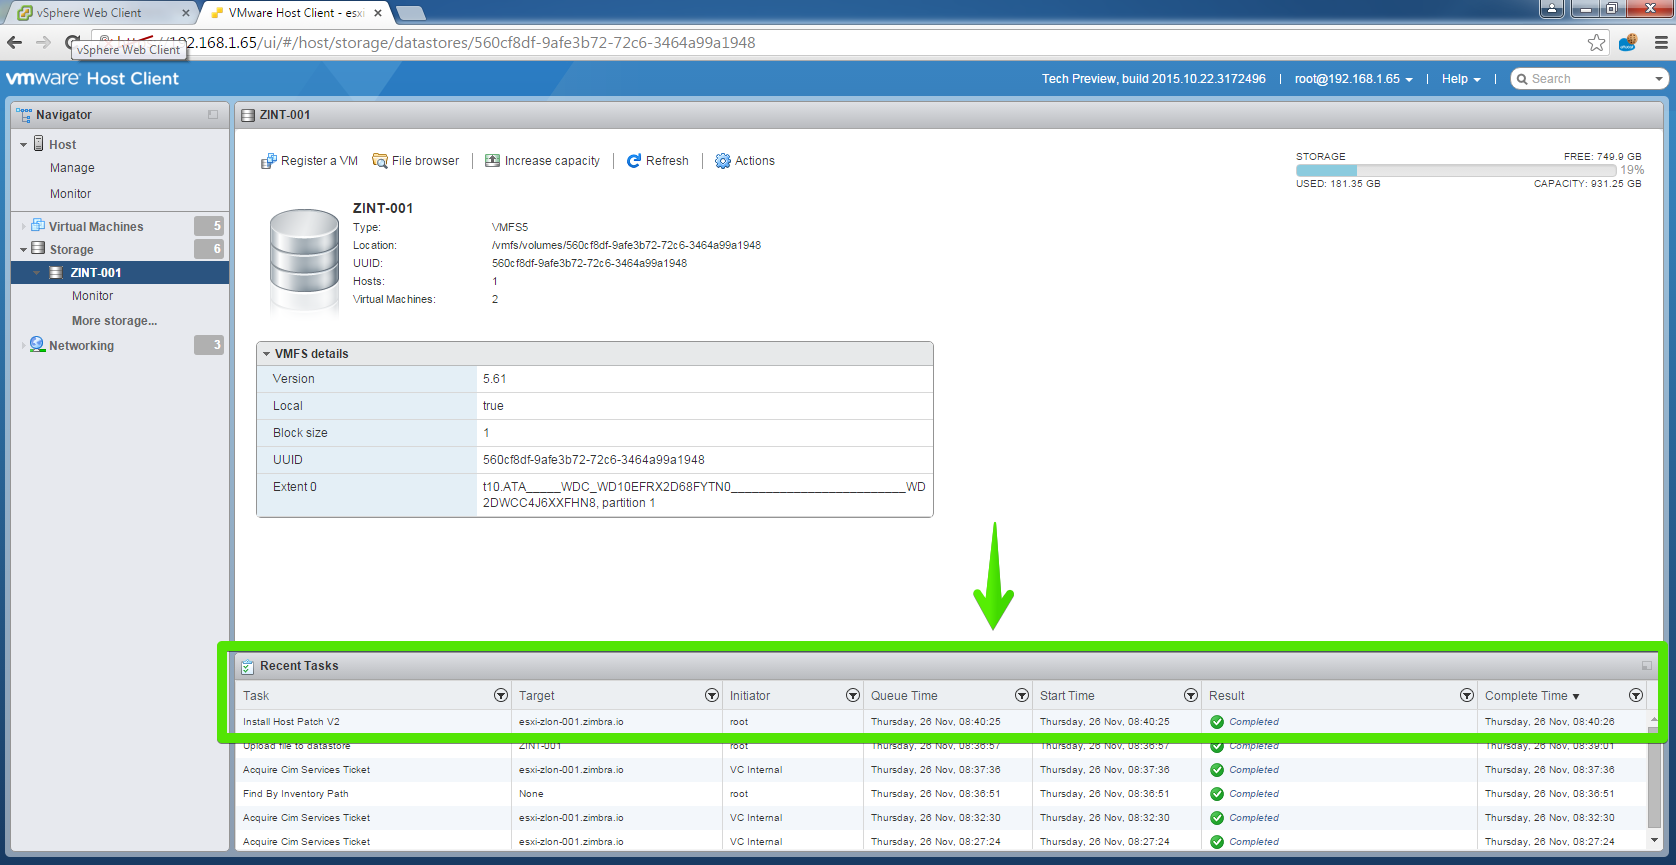Click the Recent Tasks scrollbar up arrow
The height and width of the screenshot is (865, 1676).
point(1654,719)
